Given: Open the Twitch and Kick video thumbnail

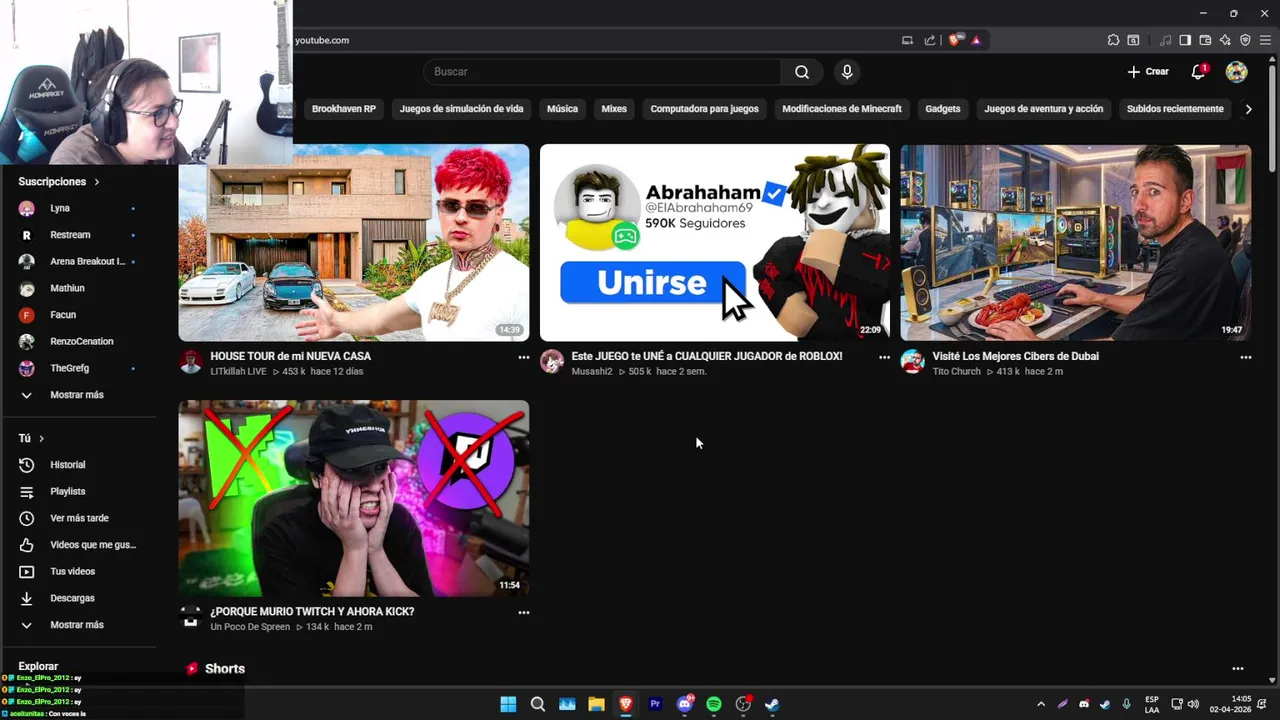Looking at the screenshot, I should pos(354,498).
